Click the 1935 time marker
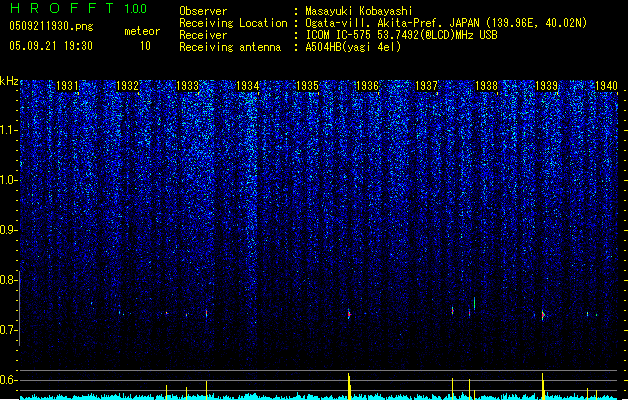629x400 pixels. (x=307, y=86)
